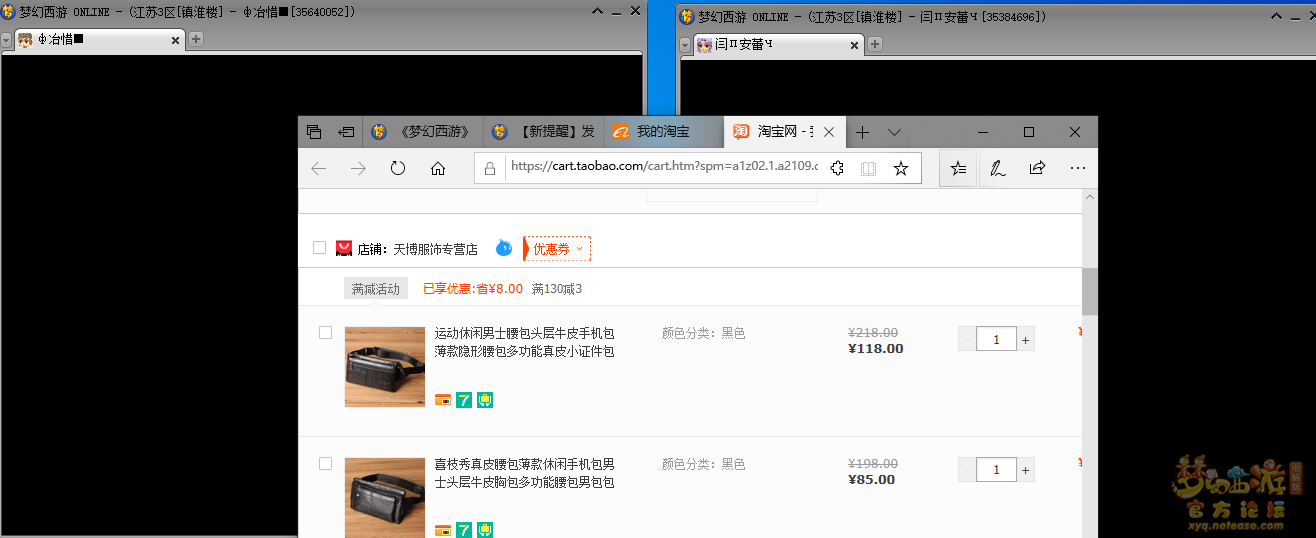Click the add notes pen icon
The width and height of the screenshot is (1316, 538).
(x=997, y=169)
